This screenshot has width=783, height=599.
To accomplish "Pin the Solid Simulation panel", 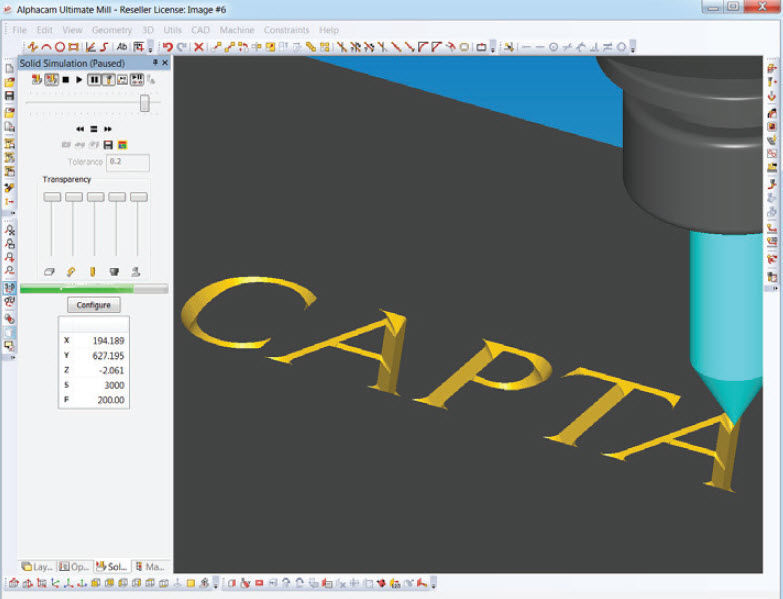I will click(155, 62).
